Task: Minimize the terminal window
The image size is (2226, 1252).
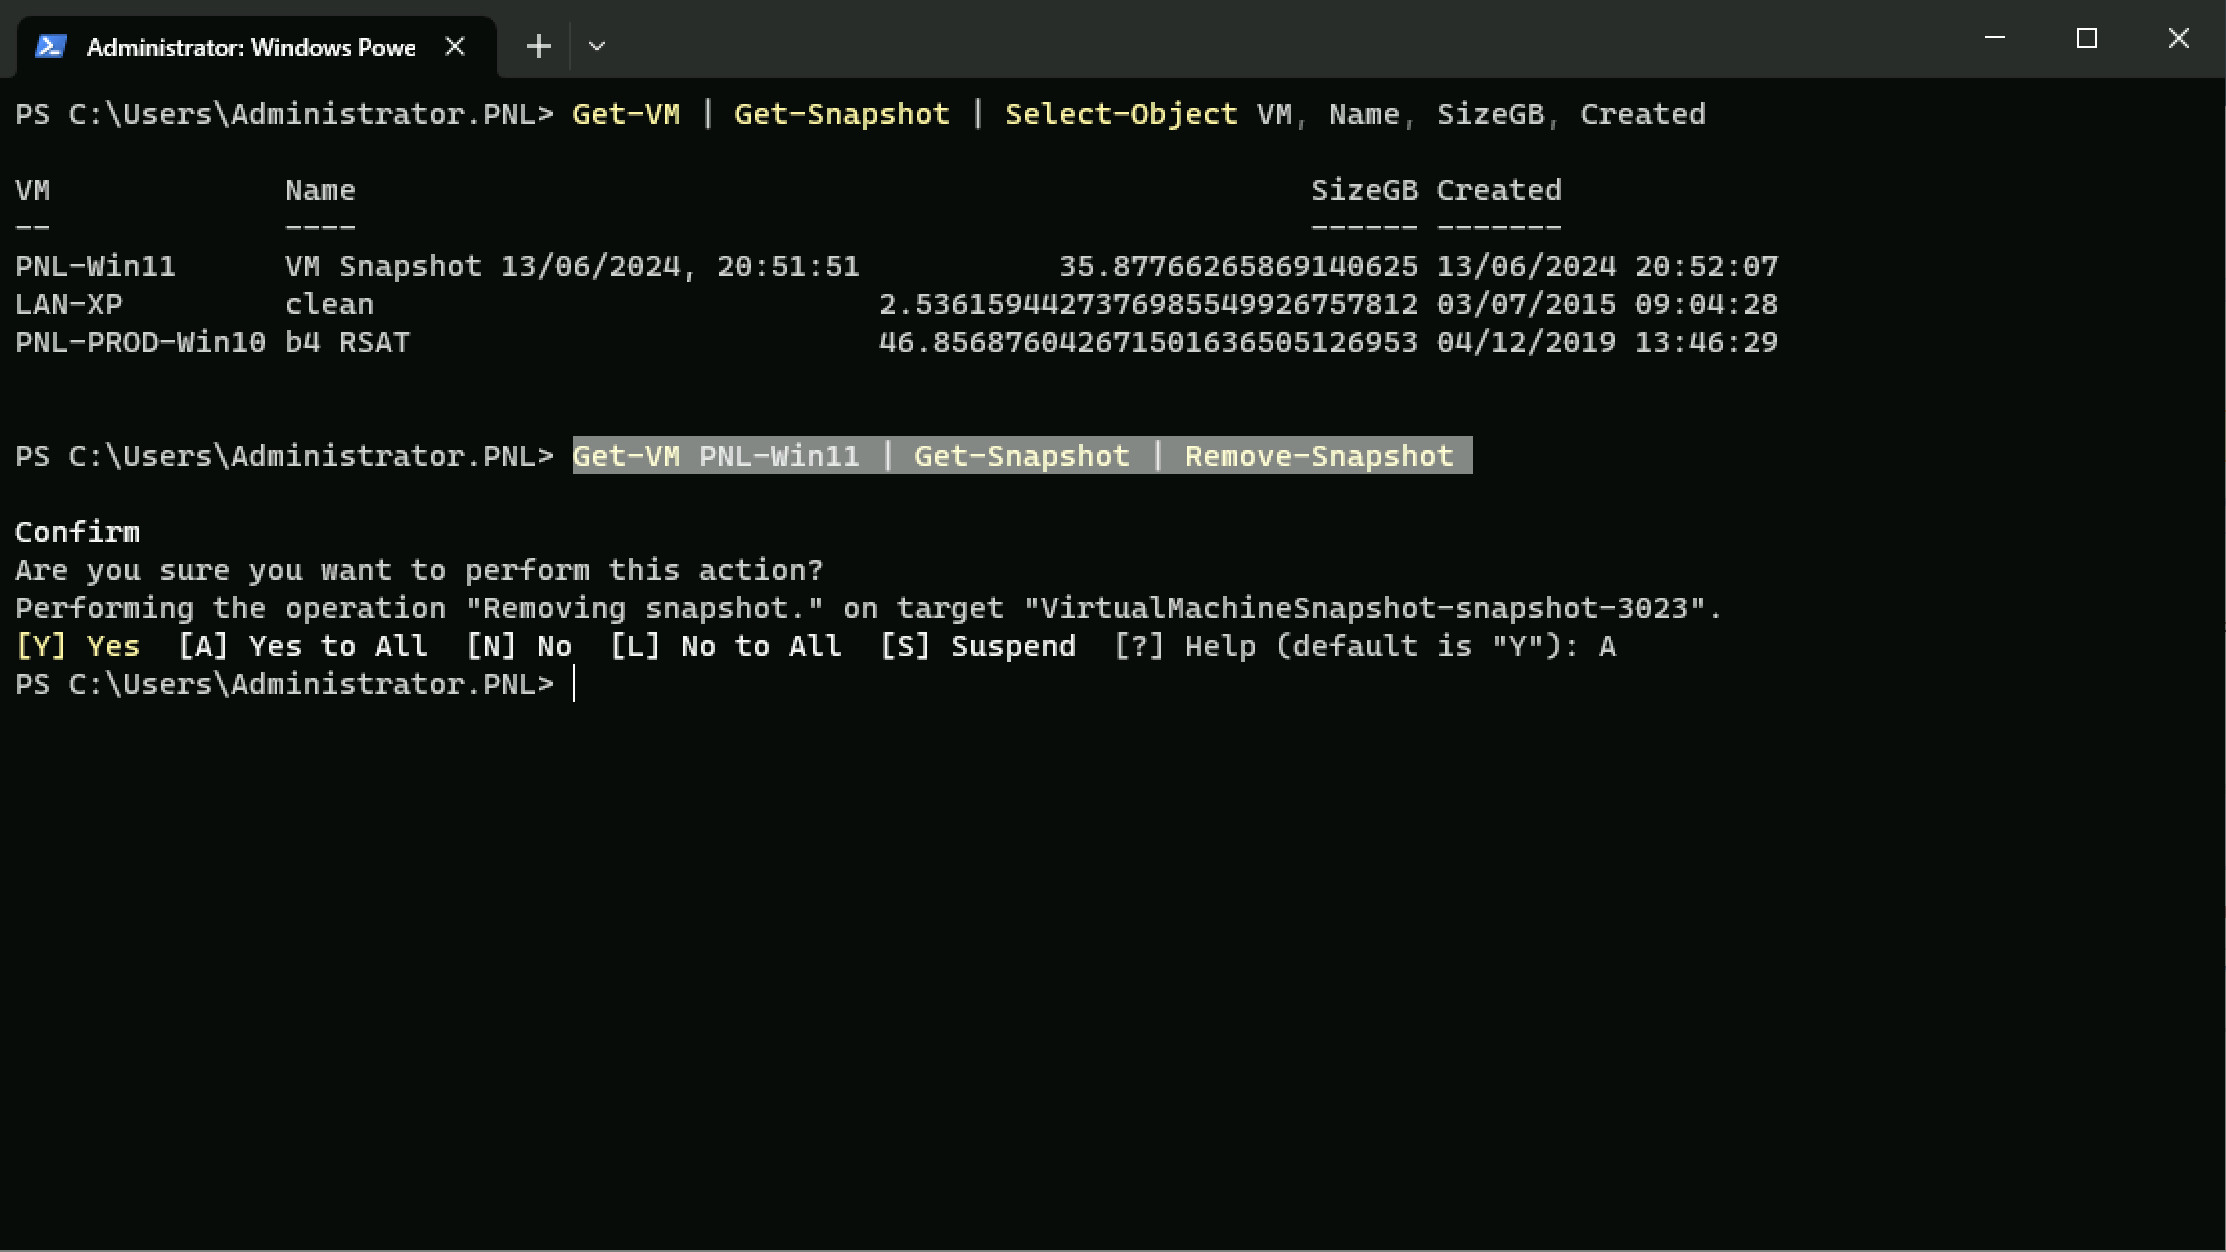Action: pos(1995,38)
